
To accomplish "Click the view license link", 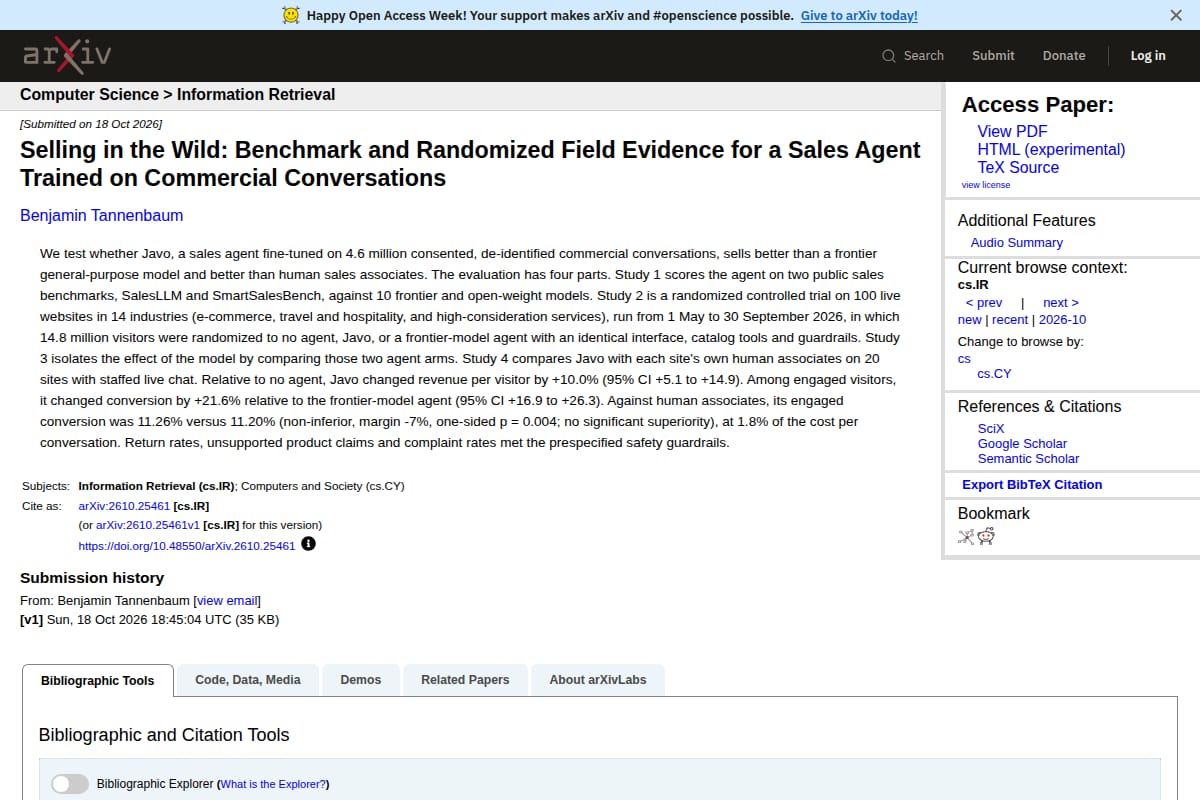I will (986, 185).
